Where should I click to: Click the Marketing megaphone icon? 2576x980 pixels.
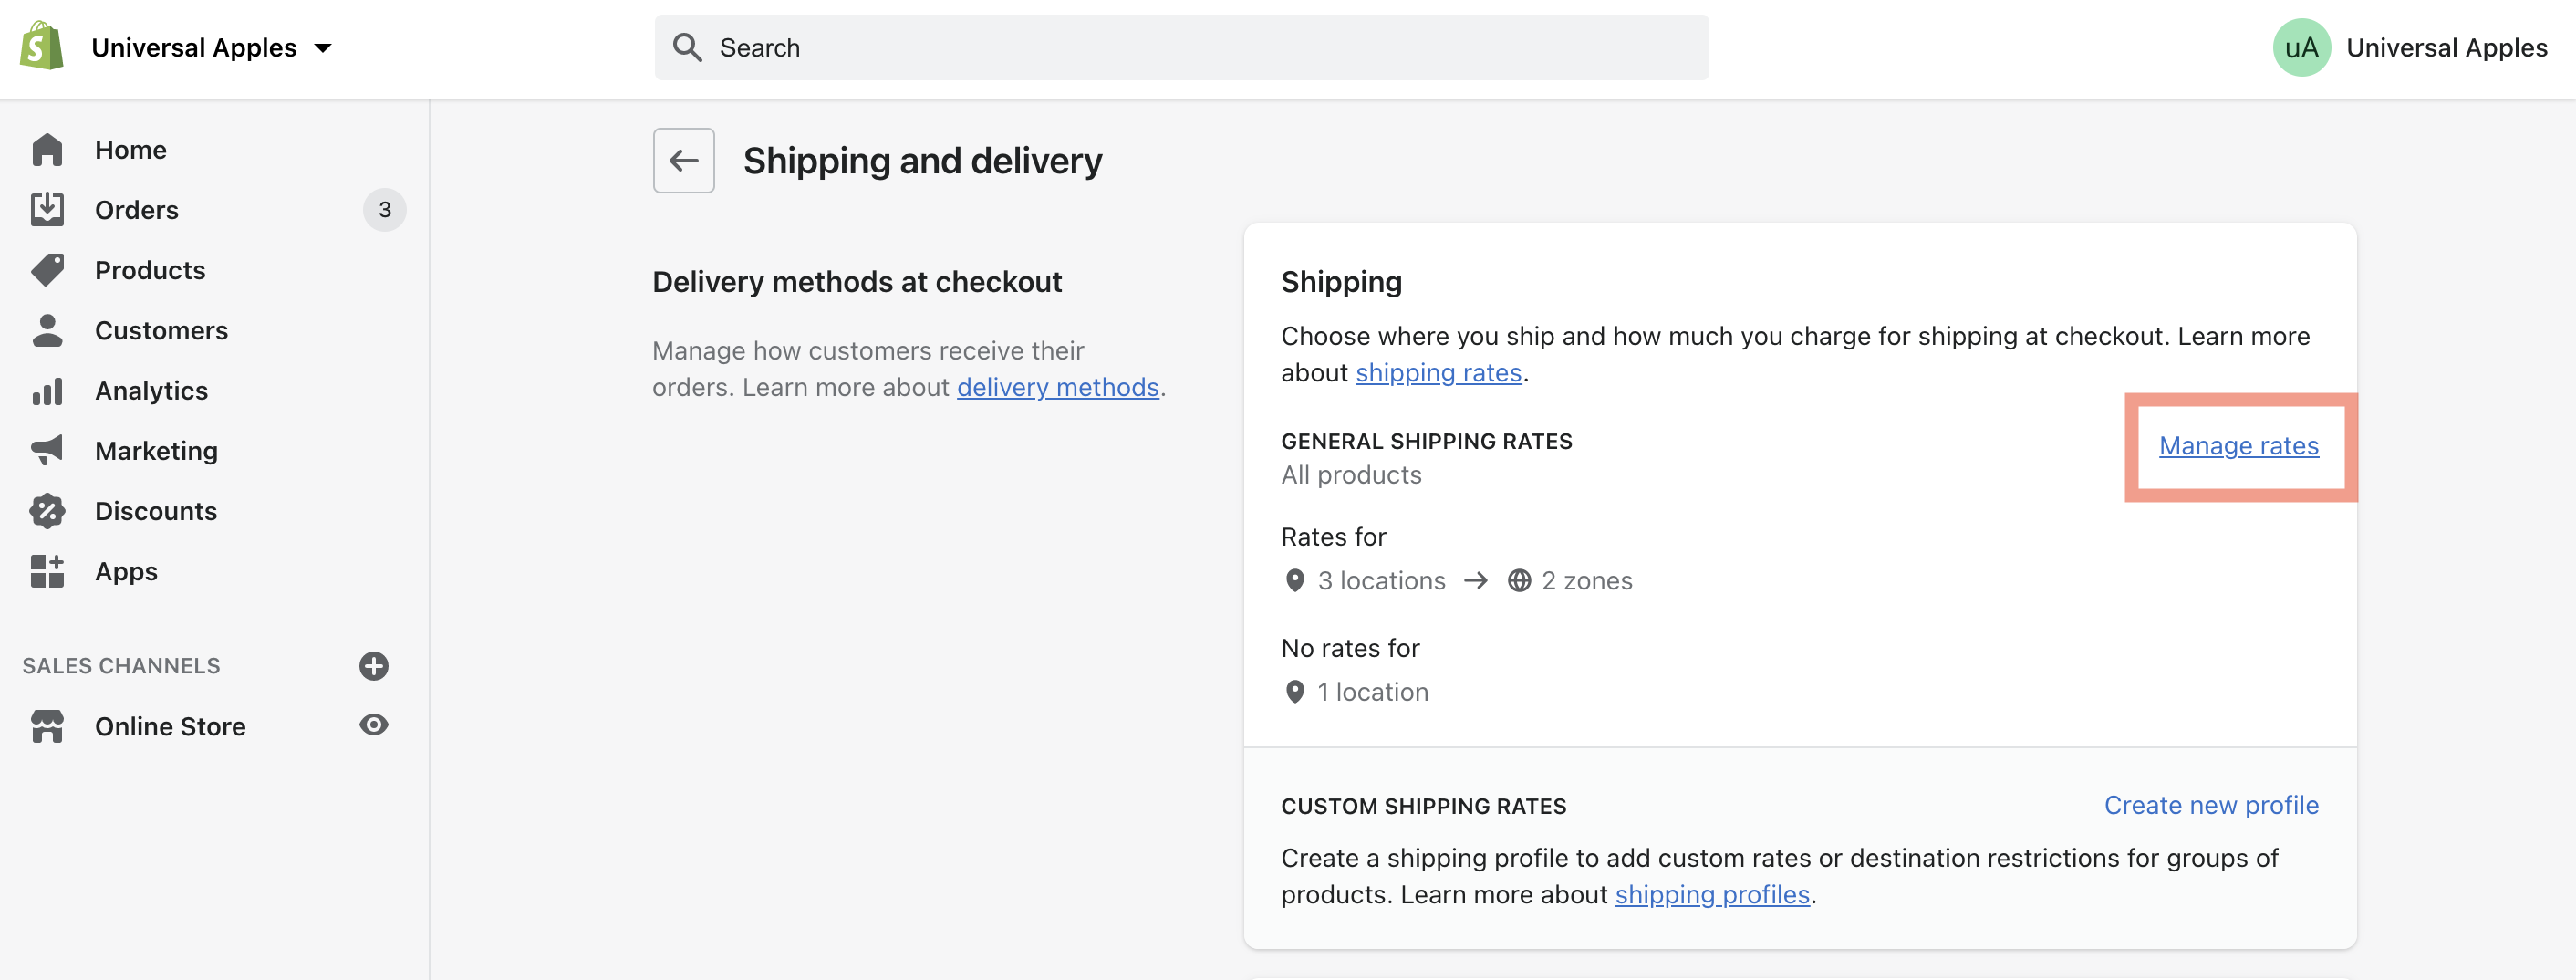47,450
